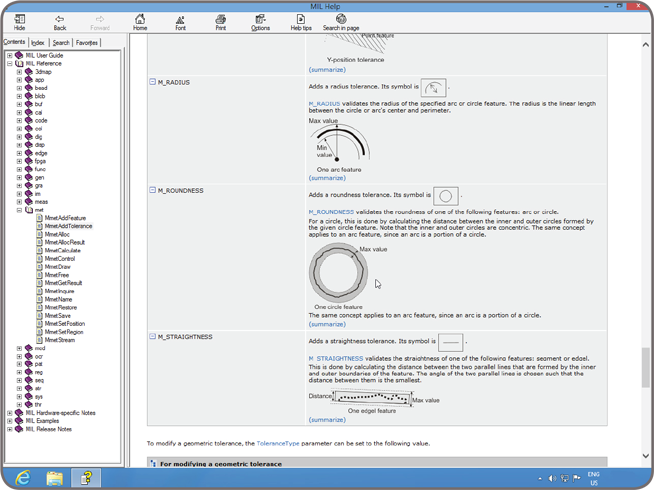Click the M_ROUNDNESS blue link
Image resolution: width=655 pixels, height=490 pixels.
click(x=331, y=212)
